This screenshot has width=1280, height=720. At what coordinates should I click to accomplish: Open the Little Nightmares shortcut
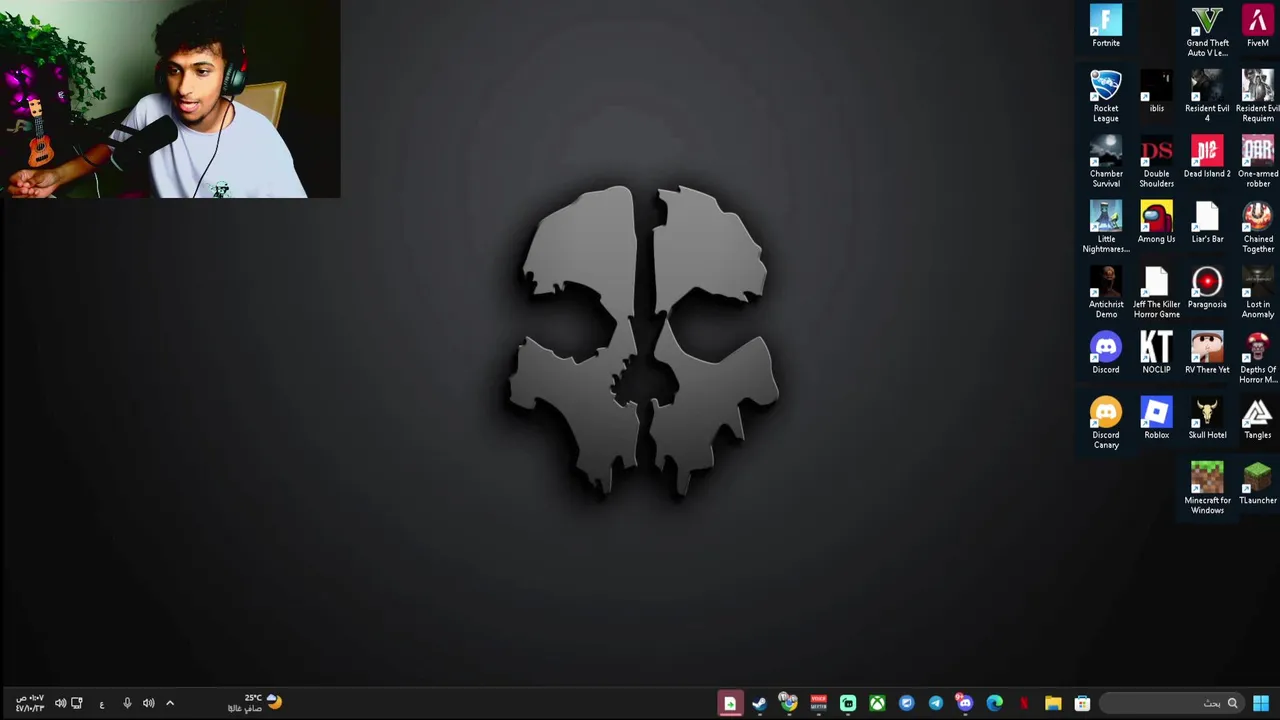(1106, 227)
